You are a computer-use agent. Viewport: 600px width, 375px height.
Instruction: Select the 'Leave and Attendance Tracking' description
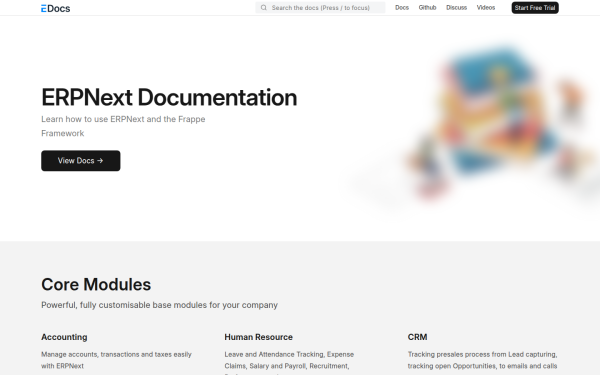[289, 363]
